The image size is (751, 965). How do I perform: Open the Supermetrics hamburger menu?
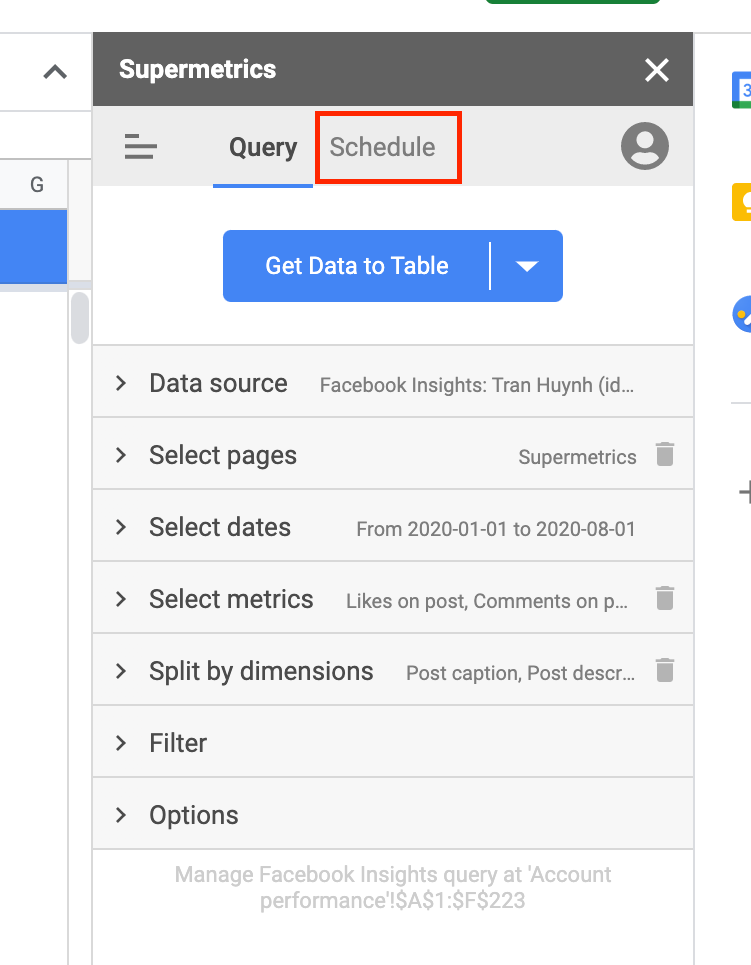point(141,148)
